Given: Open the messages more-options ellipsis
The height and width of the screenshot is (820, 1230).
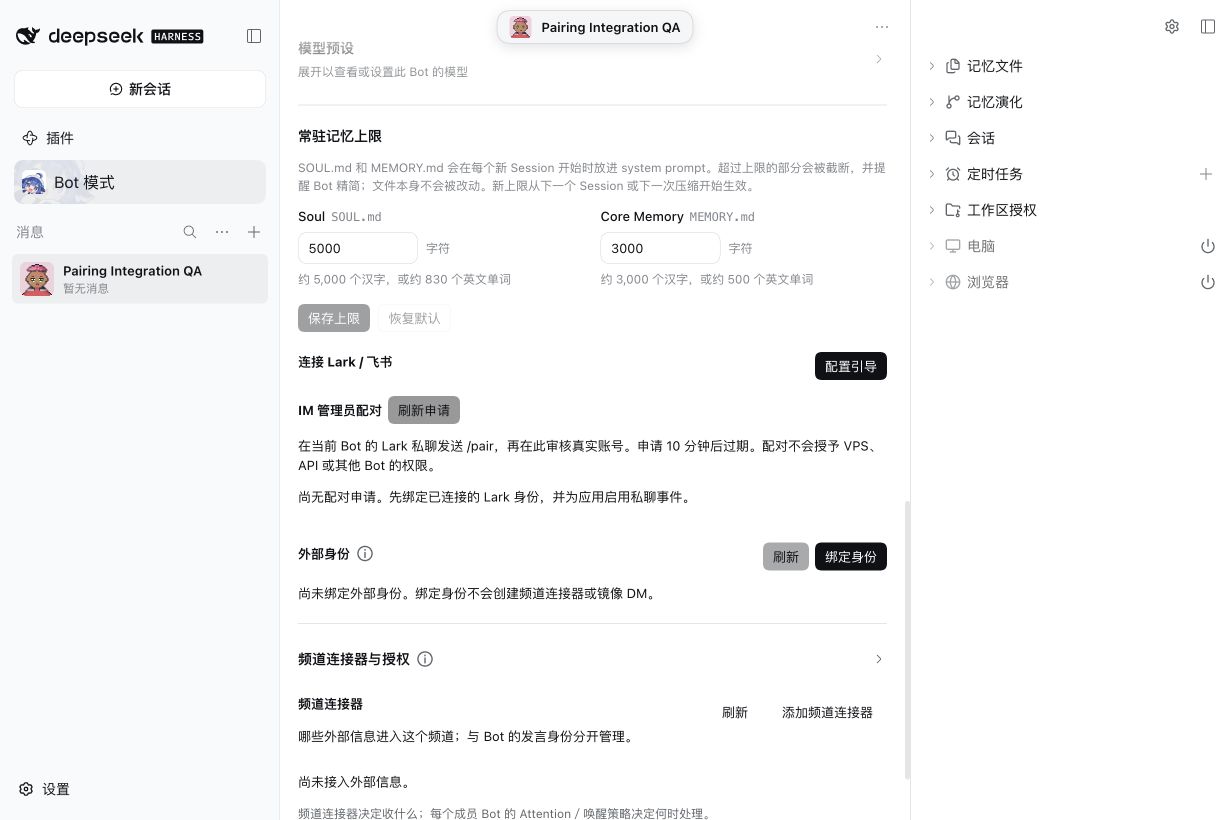Looking at the screenshot, I should coord(222,232).
